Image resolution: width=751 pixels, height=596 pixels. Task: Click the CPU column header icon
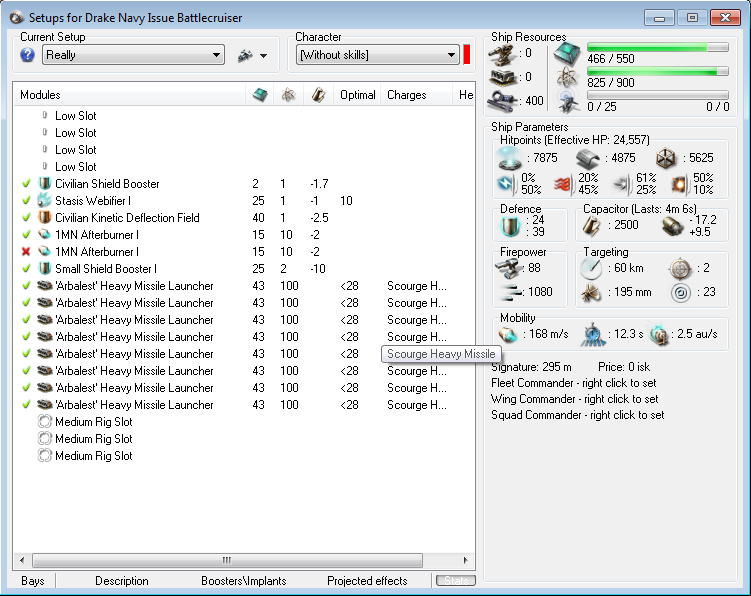pyautogui.click(x=260, y=95)
